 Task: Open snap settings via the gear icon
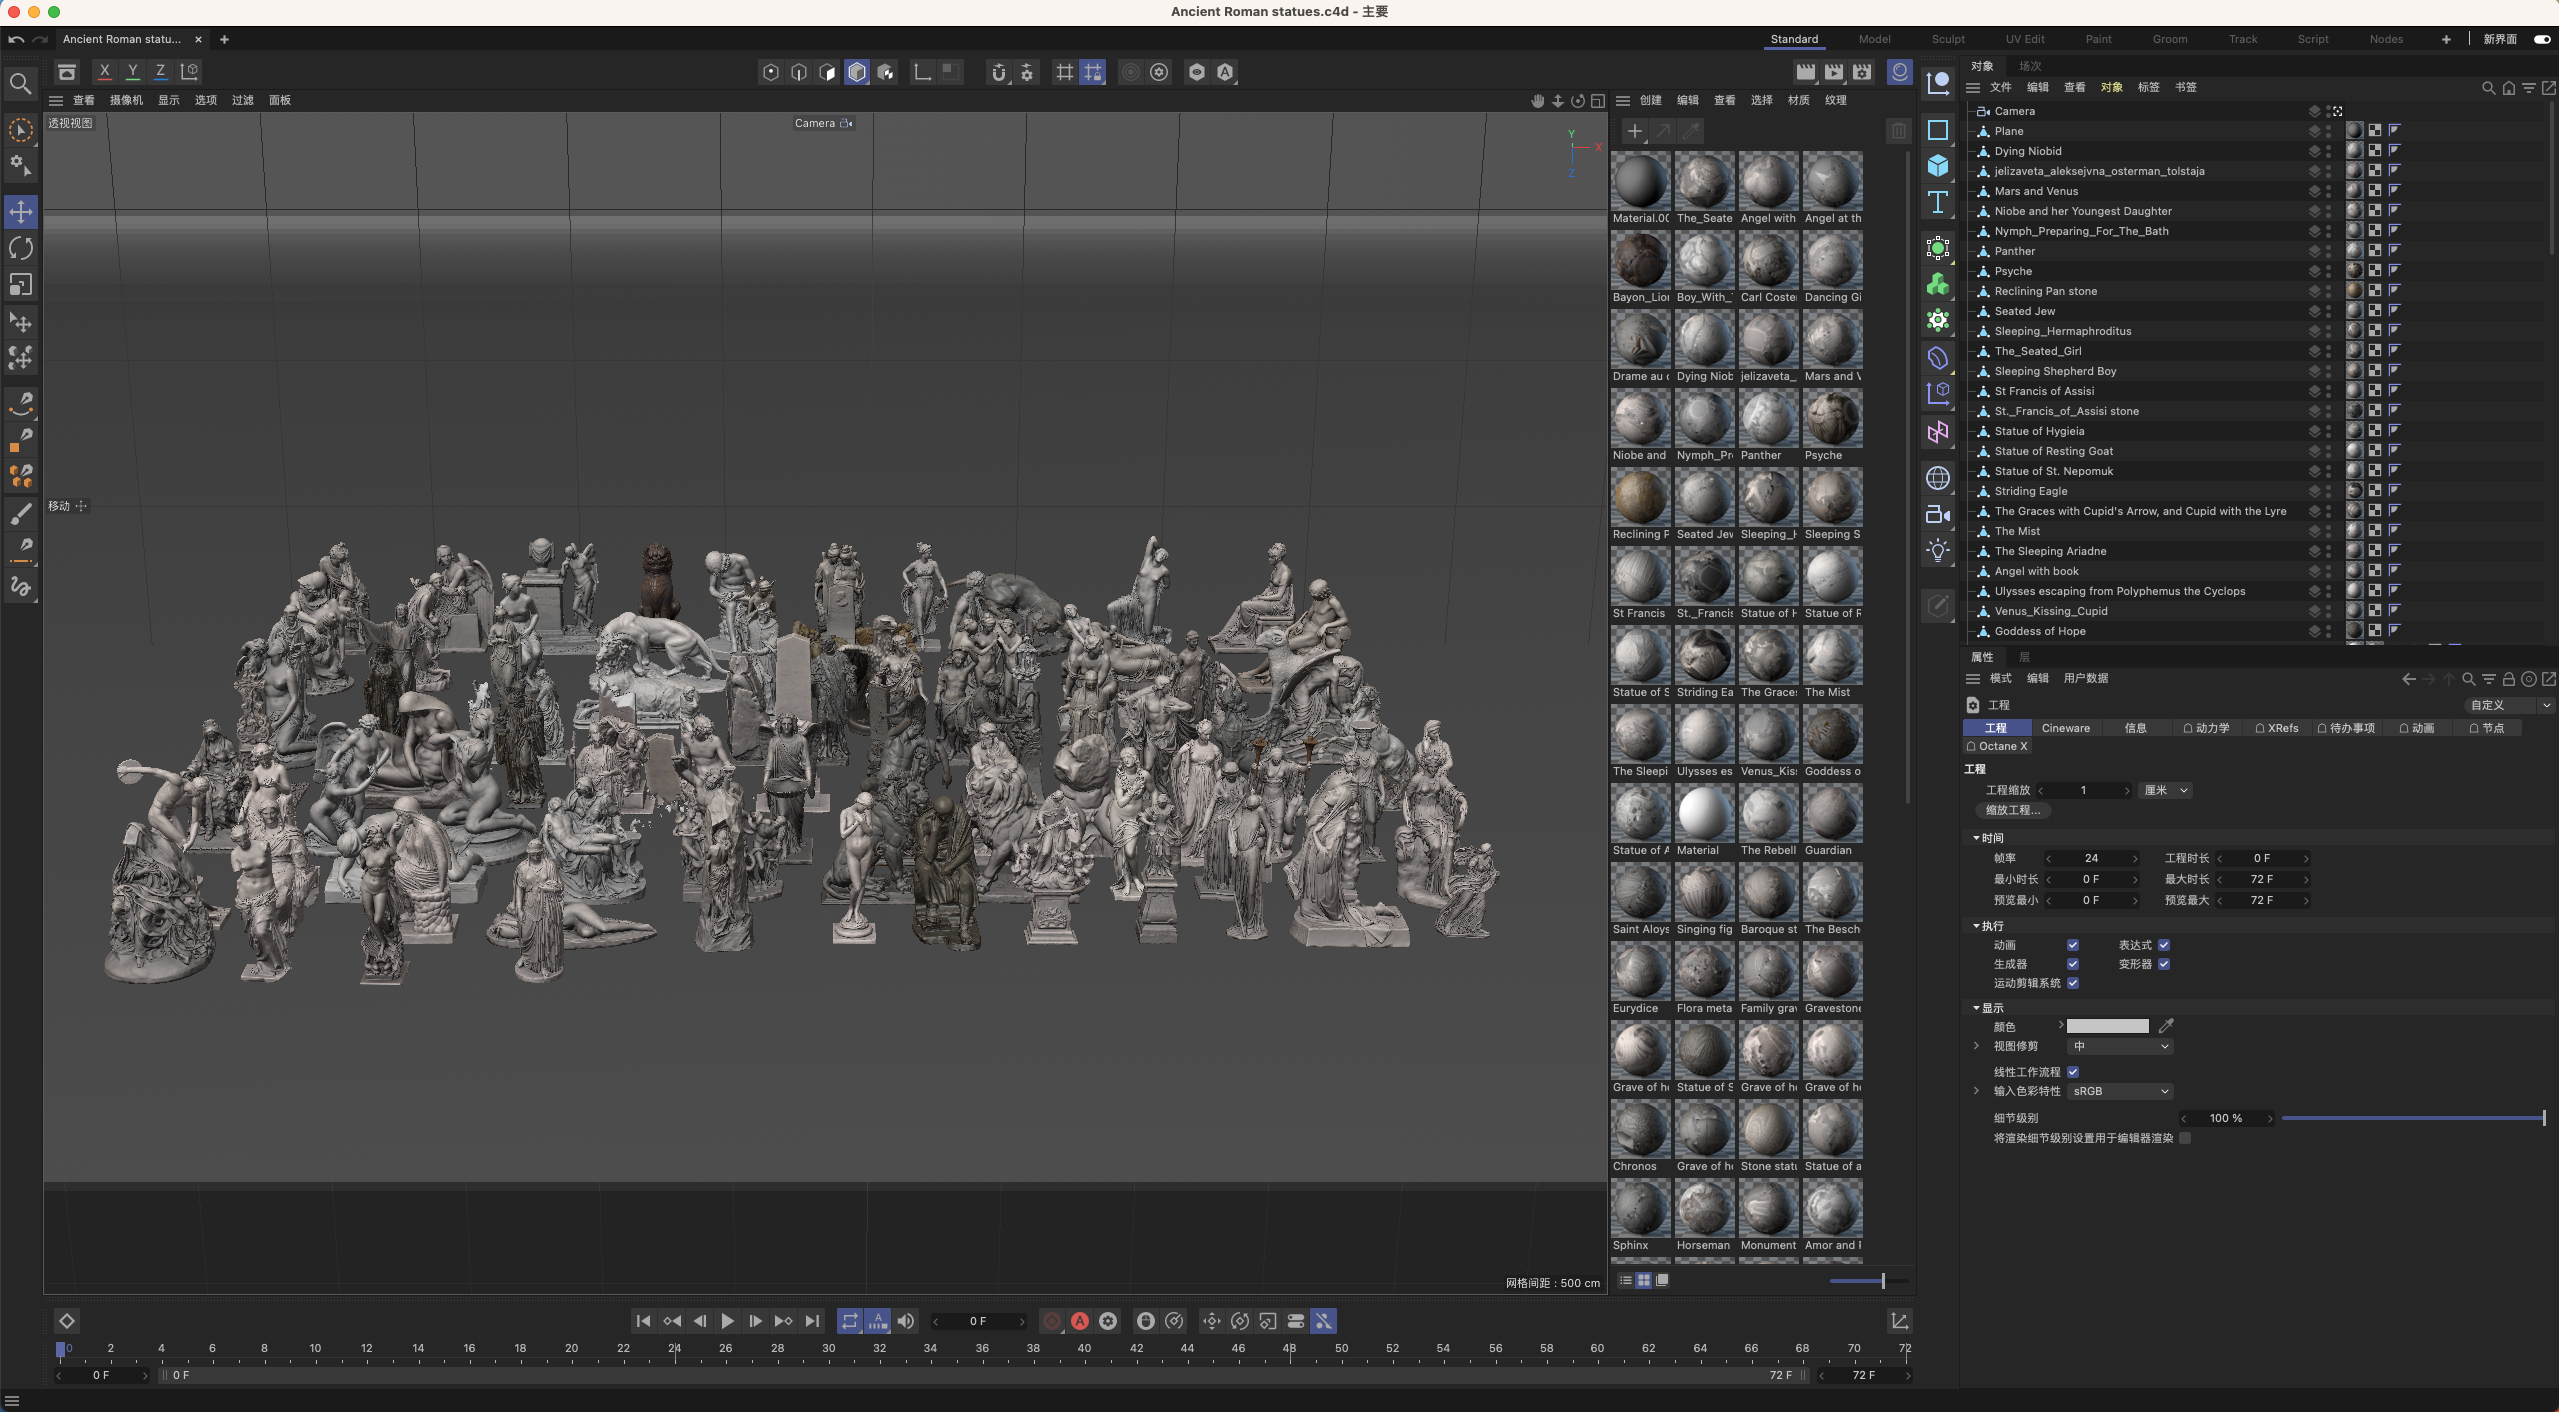click(1027, 72)
